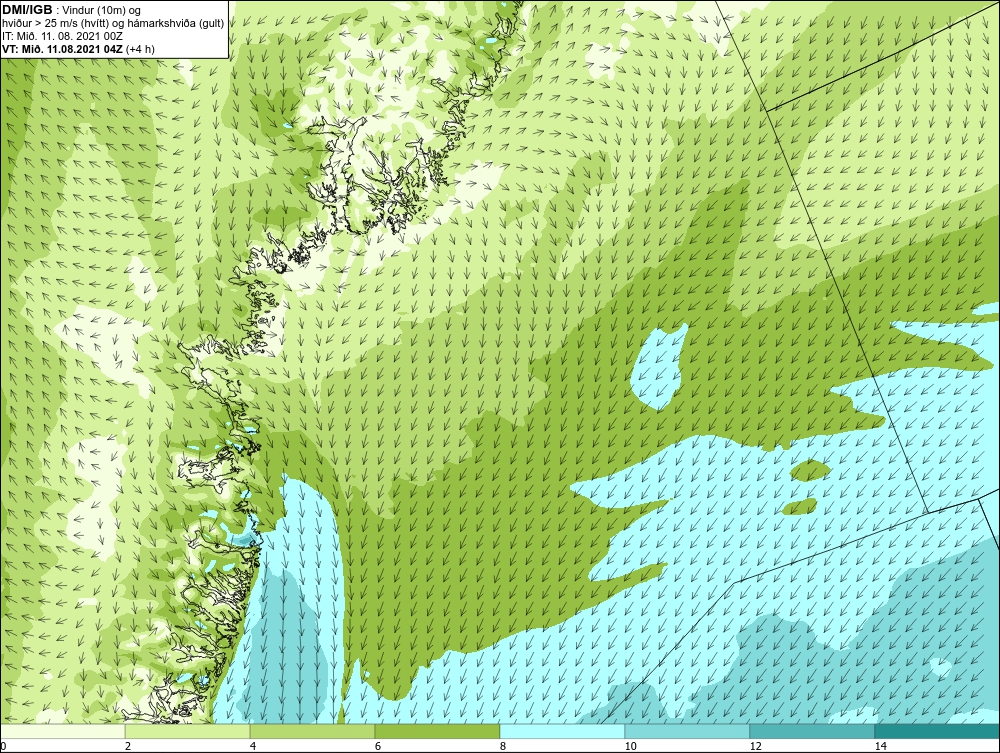Click the legend tick label 6
This screenshot has height=753, width=1000.
378,746
